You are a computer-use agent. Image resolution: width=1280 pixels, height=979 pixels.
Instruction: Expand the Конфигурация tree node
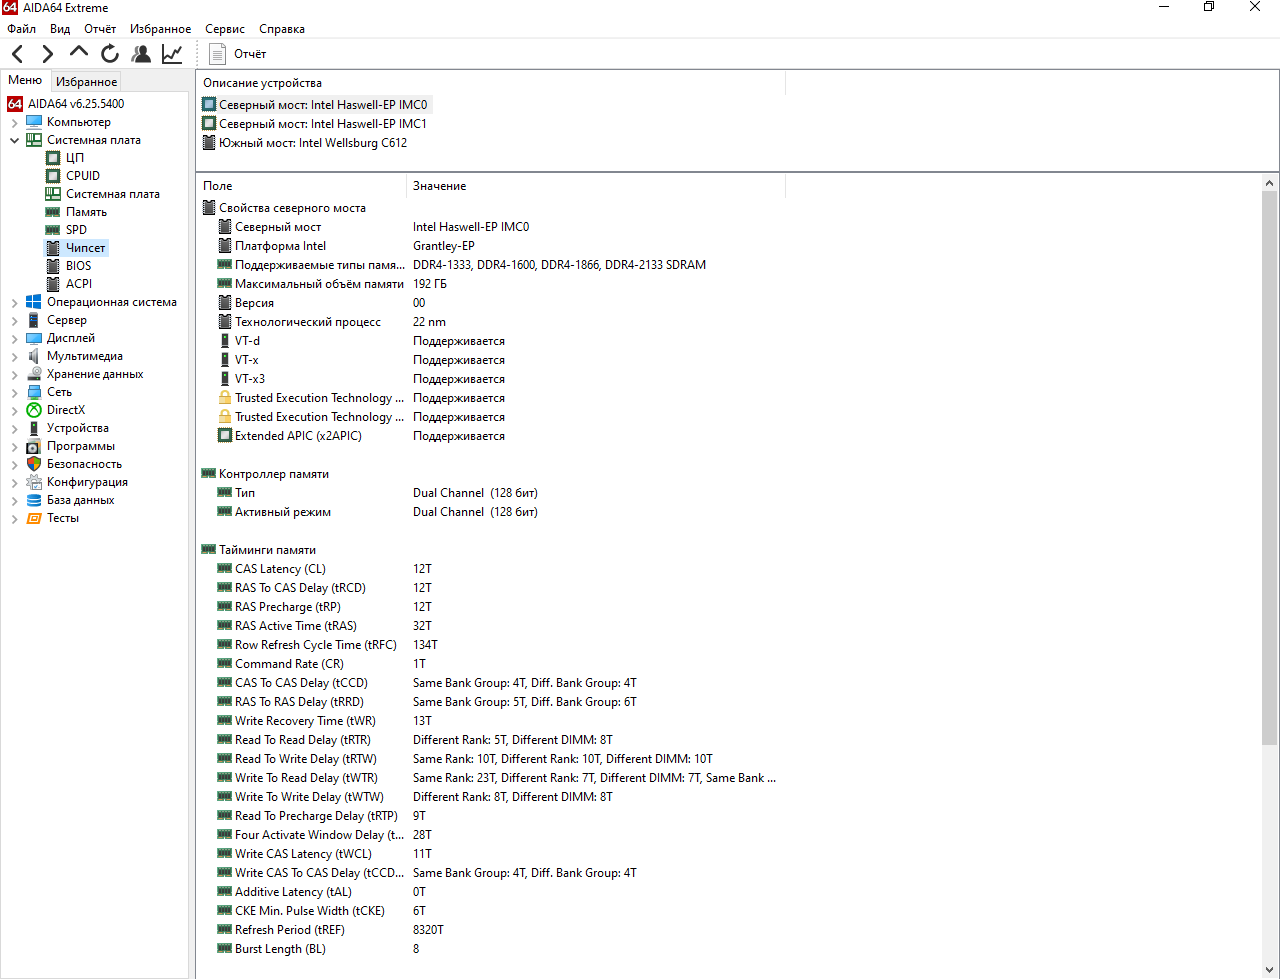point(15,482)
